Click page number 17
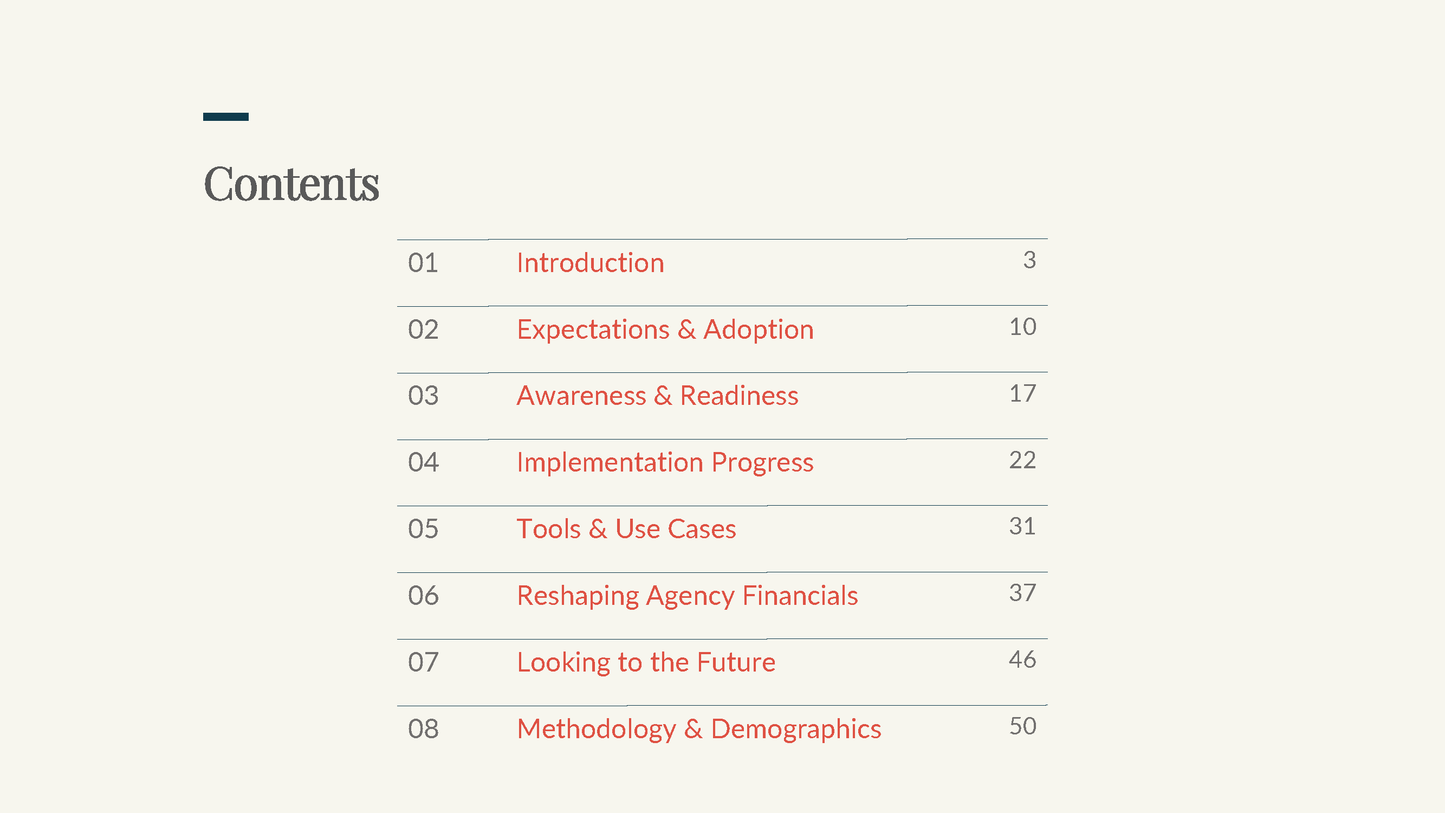 [1022, 393]
